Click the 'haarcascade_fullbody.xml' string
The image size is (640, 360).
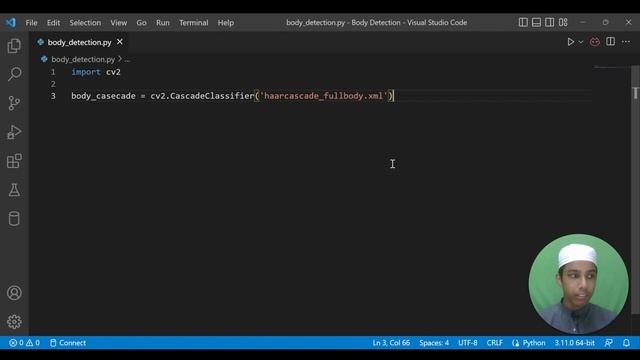click(x=323, y=96)
